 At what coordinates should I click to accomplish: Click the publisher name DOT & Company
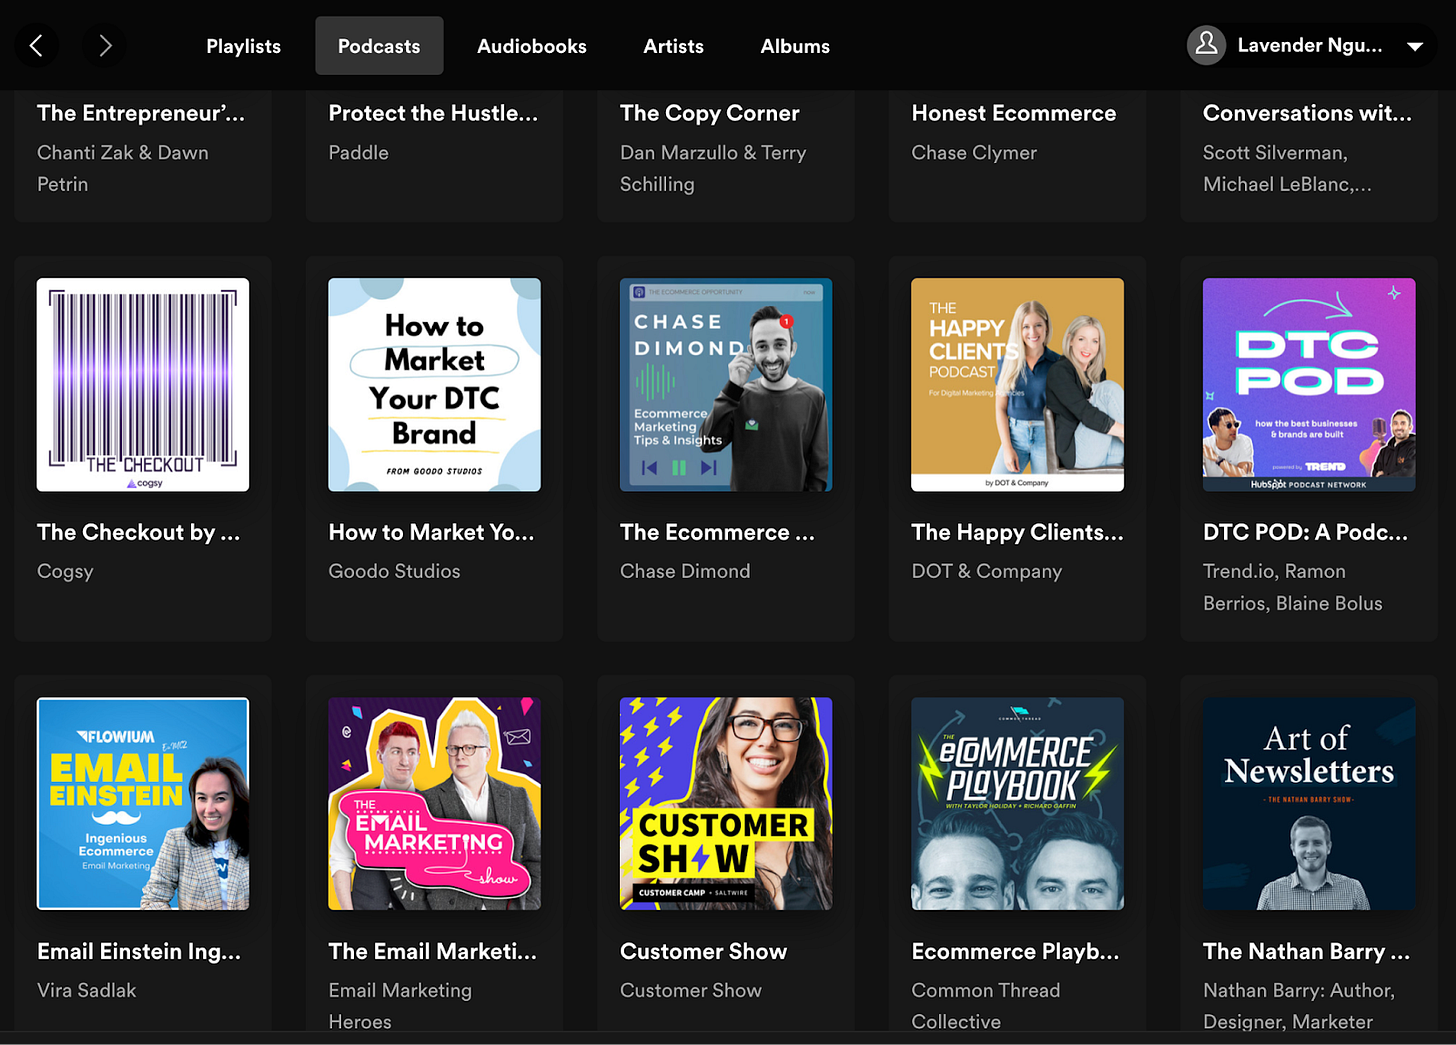[986, 571]
